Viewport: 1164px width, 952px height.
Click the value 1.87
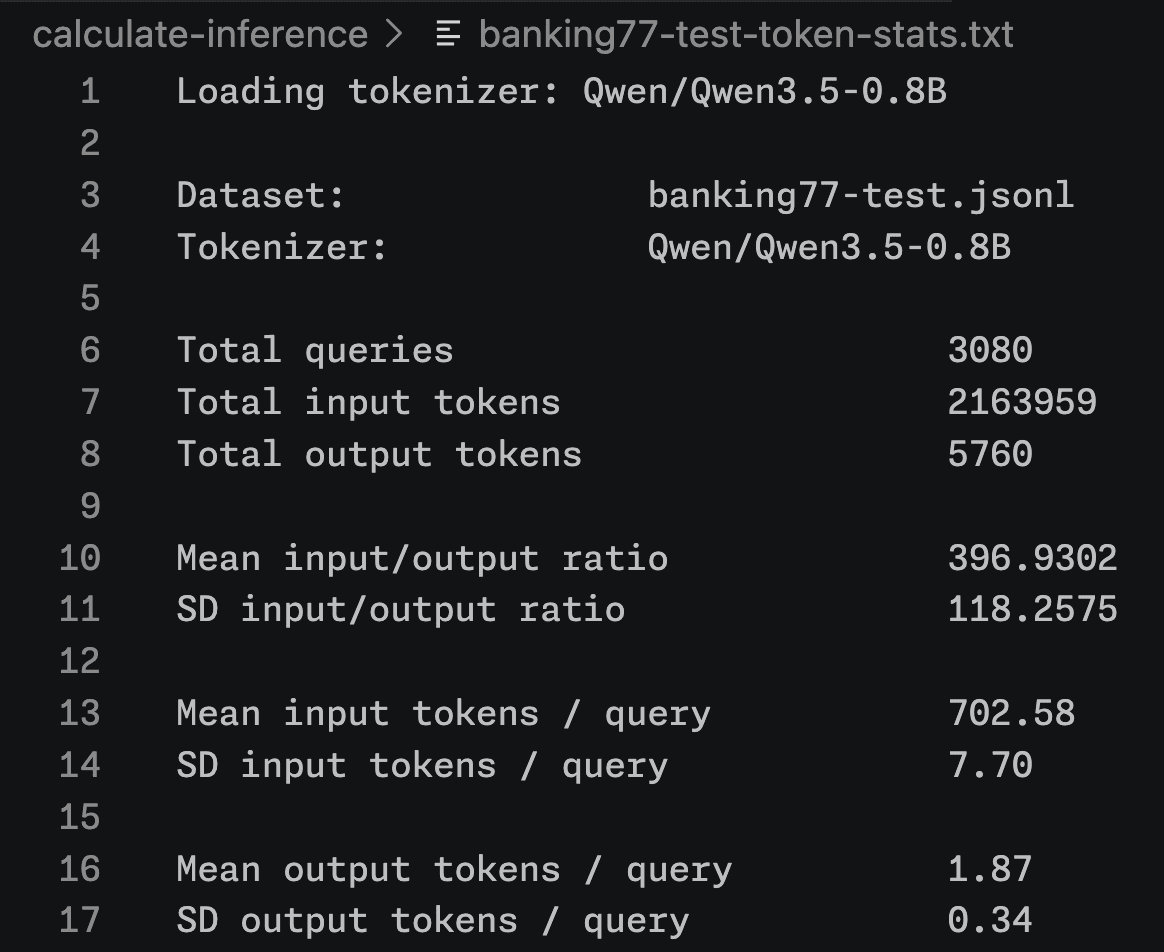(x=990, y=870)
